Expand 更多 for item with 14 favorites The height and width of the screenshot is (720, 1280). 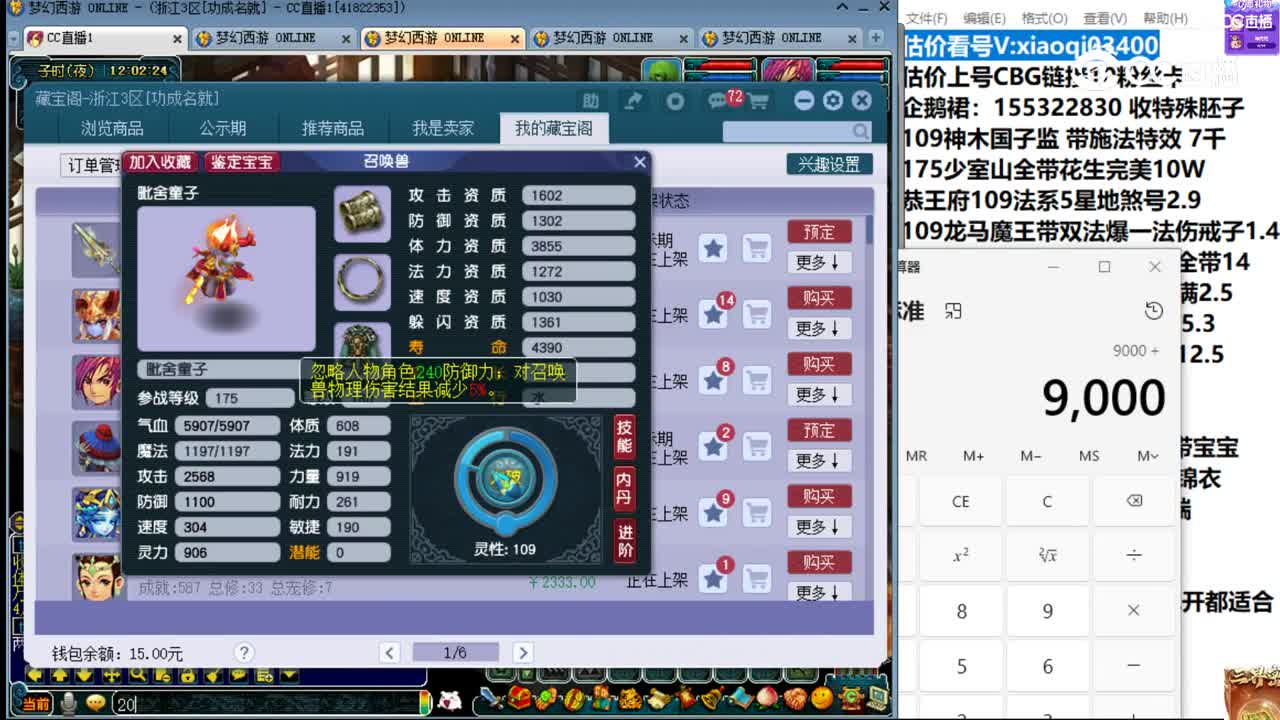pos(819,329)
